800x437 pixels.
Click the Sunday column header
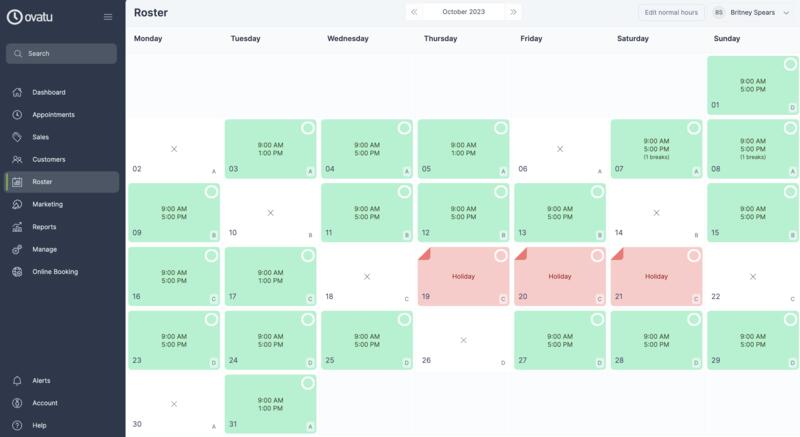coord(727,38)
